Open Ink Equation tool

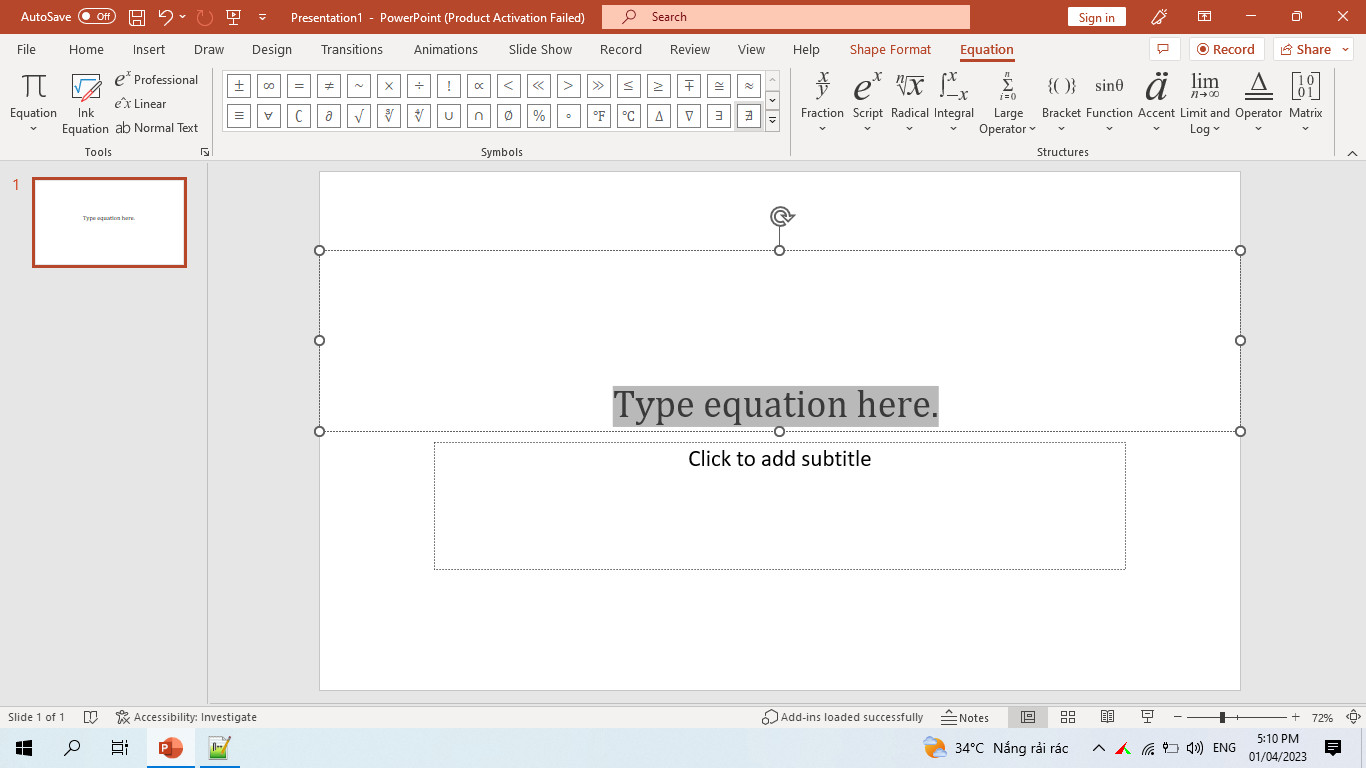[86, 104]
